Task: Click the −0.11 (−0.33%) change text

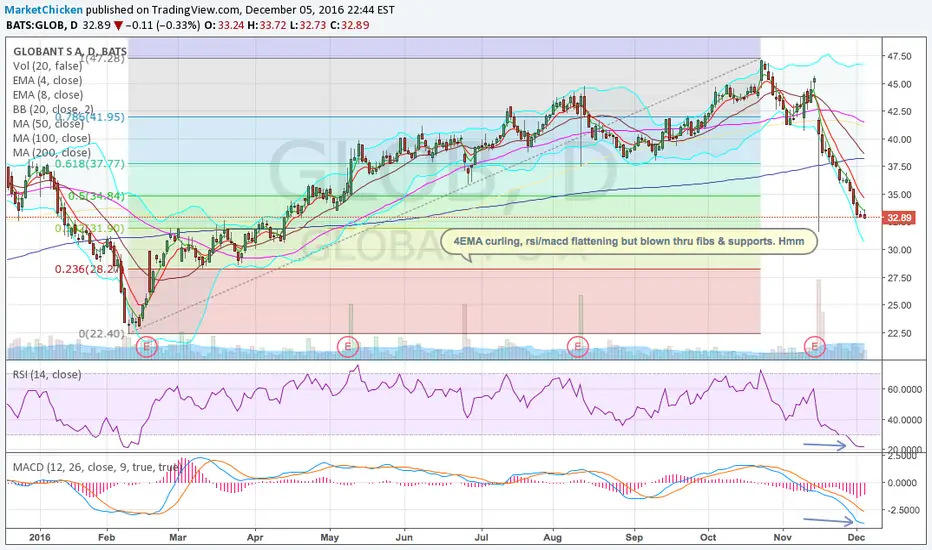Action: coord(162,26)
